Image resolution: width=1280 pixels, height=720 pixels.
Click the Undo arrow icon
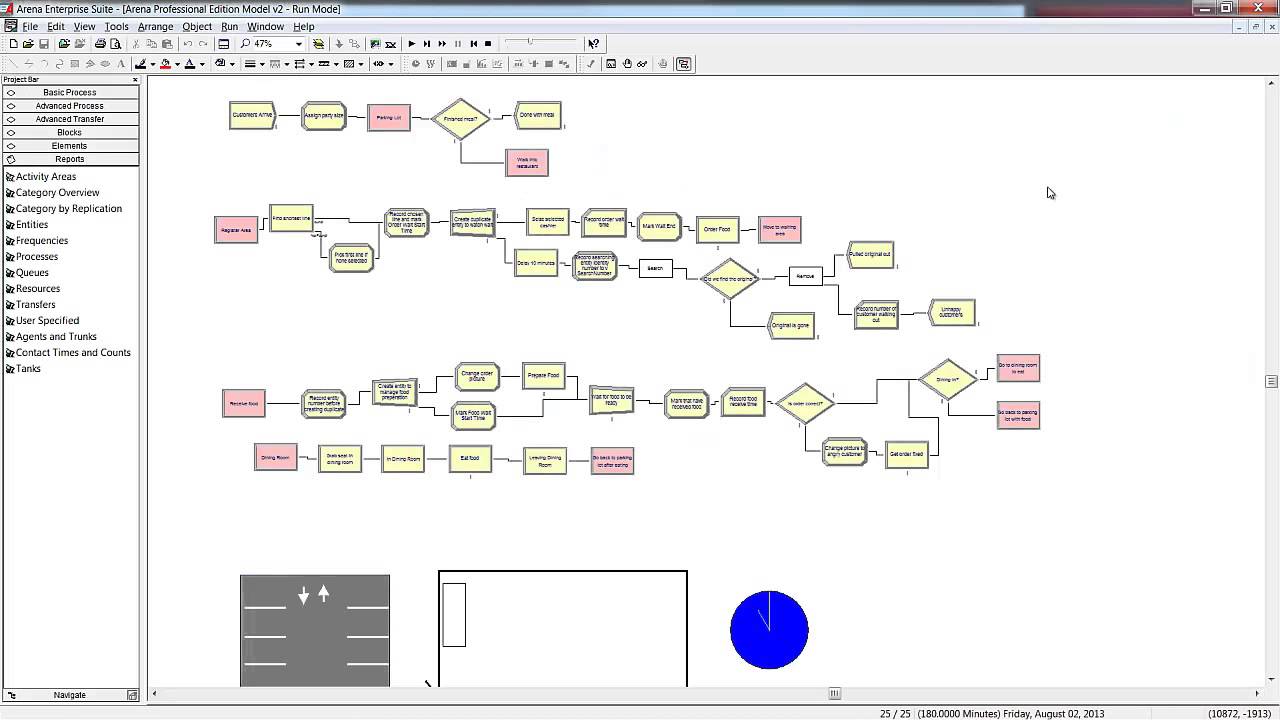click(x=188, y=44)
